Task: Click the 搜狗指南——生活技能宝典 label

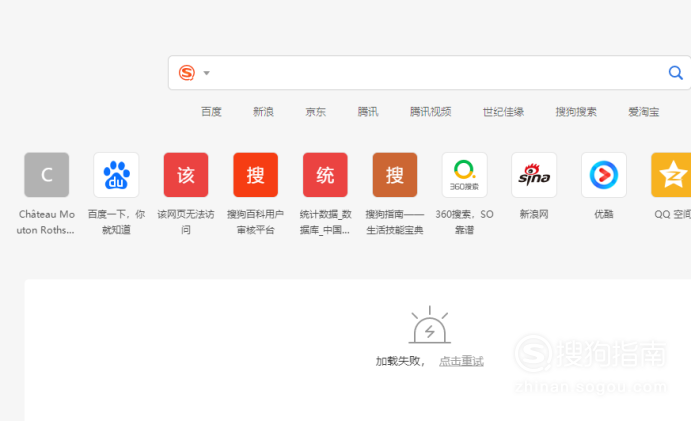Action: point(395,222)
